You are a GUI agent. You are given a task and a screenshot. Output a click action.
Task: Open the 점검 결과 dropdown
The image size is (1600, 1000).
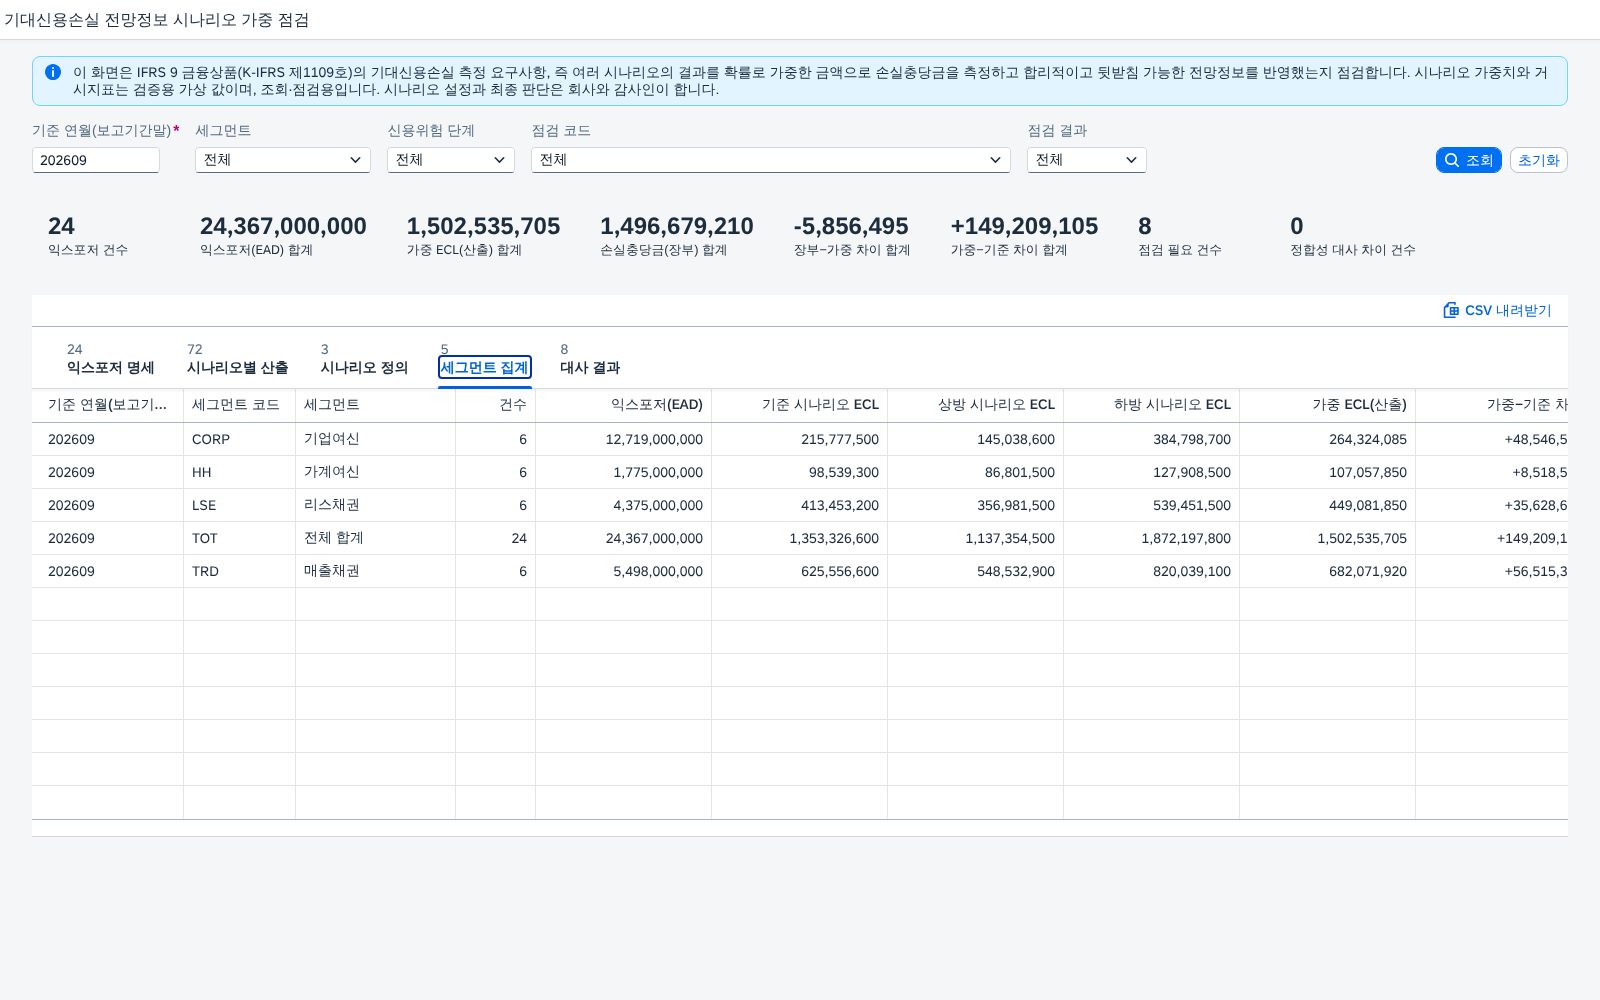point(1087,160)
